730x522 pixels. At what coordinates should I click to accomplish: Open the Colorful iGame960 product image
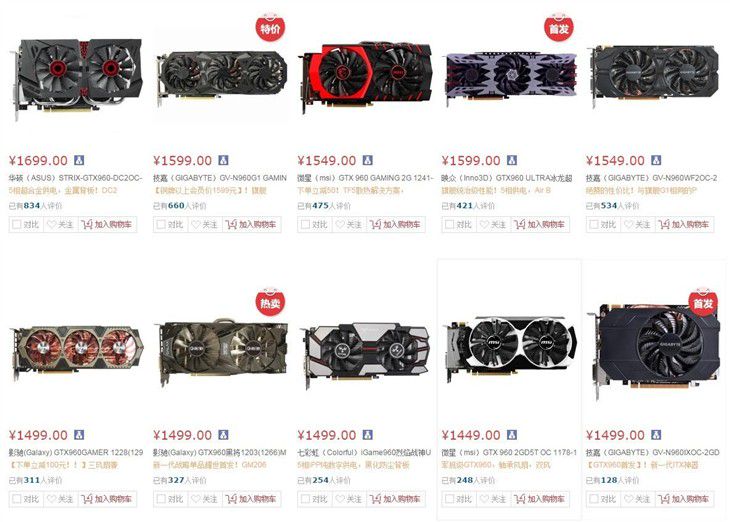tap(365, 352)
